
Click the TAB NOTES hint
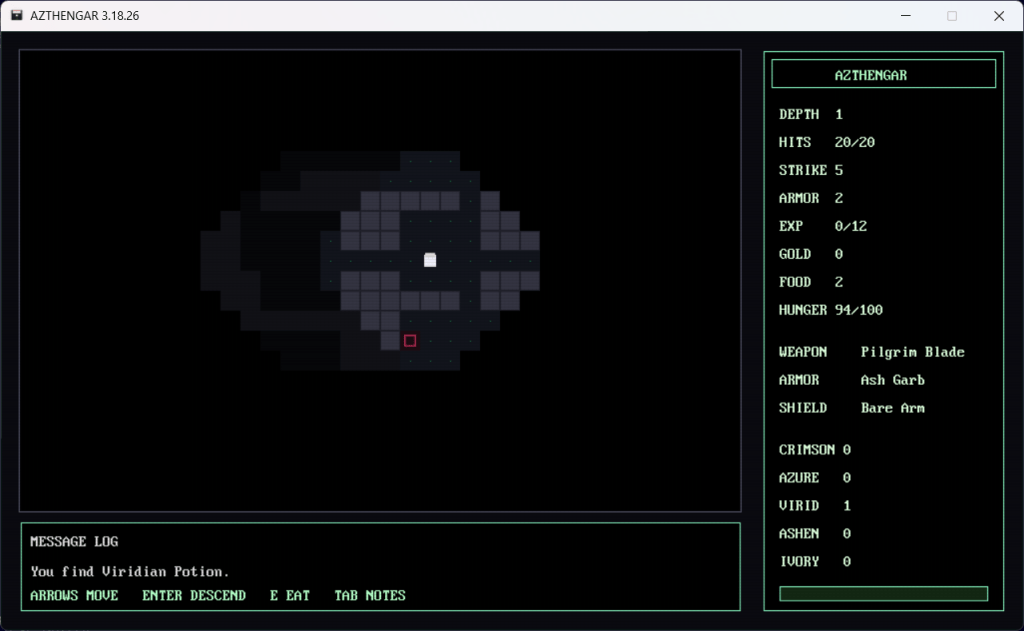(370, 596)
